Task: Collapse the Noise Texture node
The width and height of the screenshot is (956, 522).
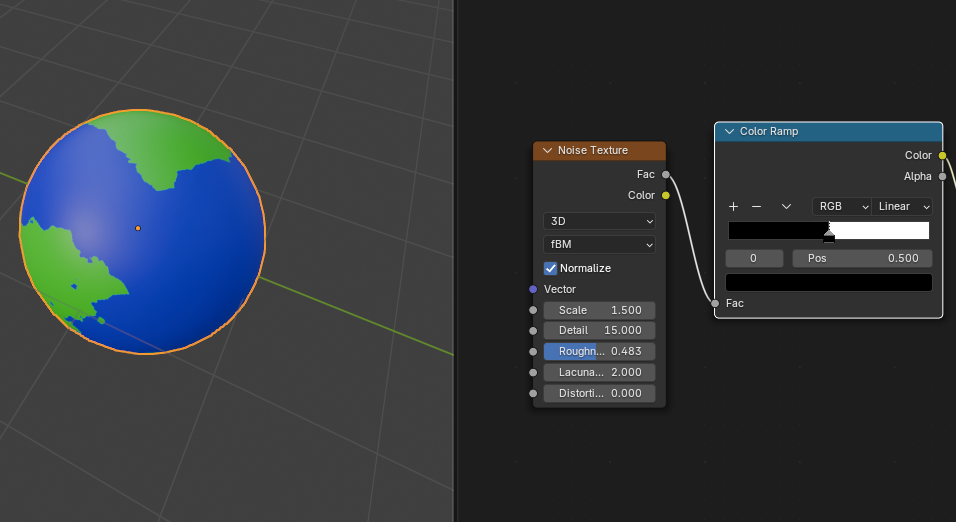Action: point(547,150)
